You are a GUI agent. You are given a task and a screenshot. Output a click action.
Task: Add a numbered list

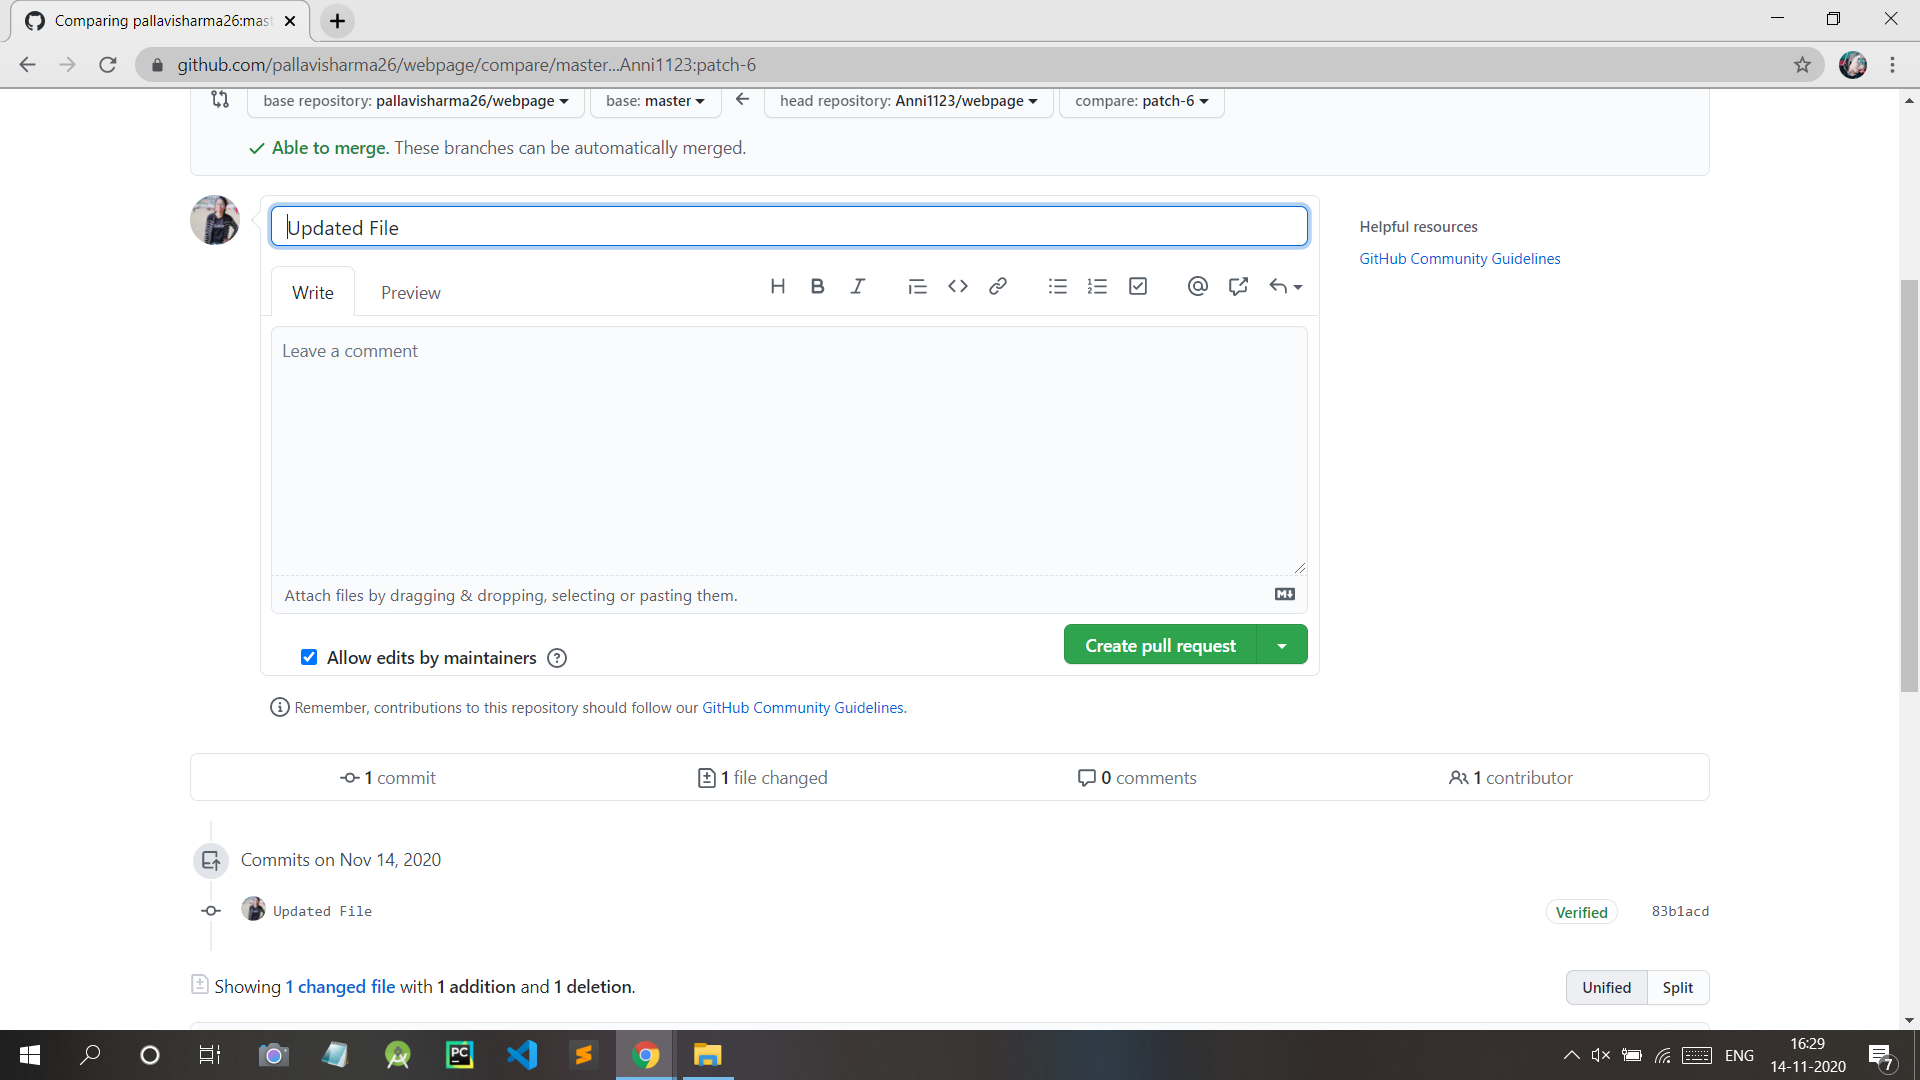1098,287
